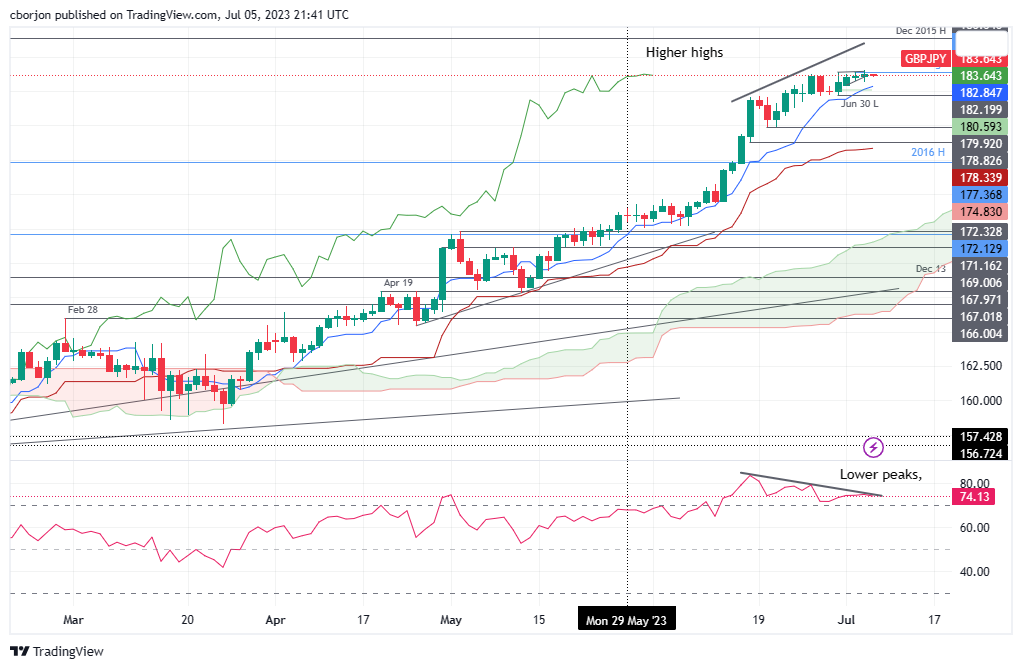The height and width of the screenshot is (669, 1022).
Task: Select the 'Jun 30 L' level label
Action: click(x=859, y=103)
